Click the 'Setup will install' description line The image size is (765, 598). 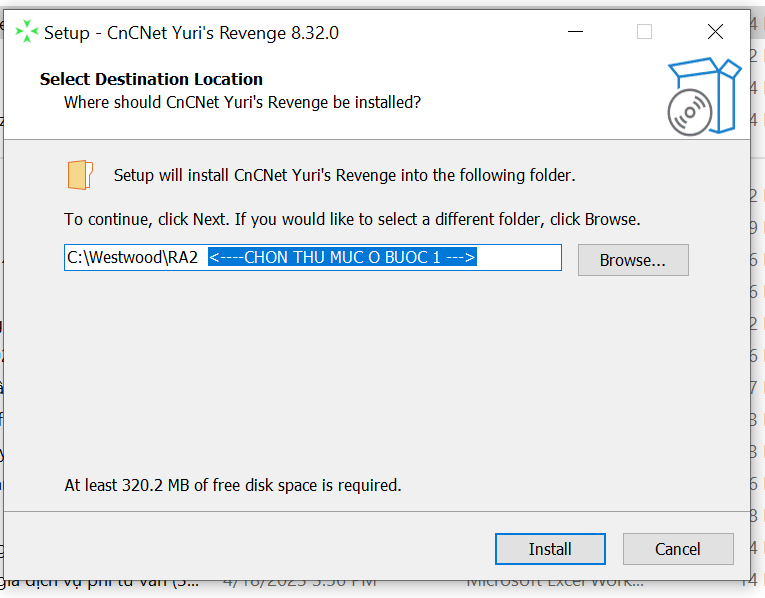click(x=344, y=176)
